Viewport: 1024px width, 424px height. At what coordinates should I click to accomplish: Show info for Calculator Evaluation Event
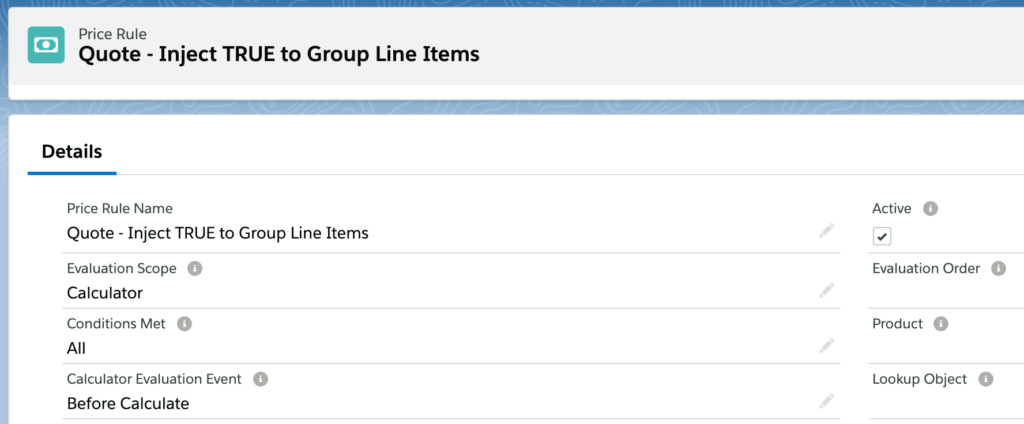[x=261, y=379]
